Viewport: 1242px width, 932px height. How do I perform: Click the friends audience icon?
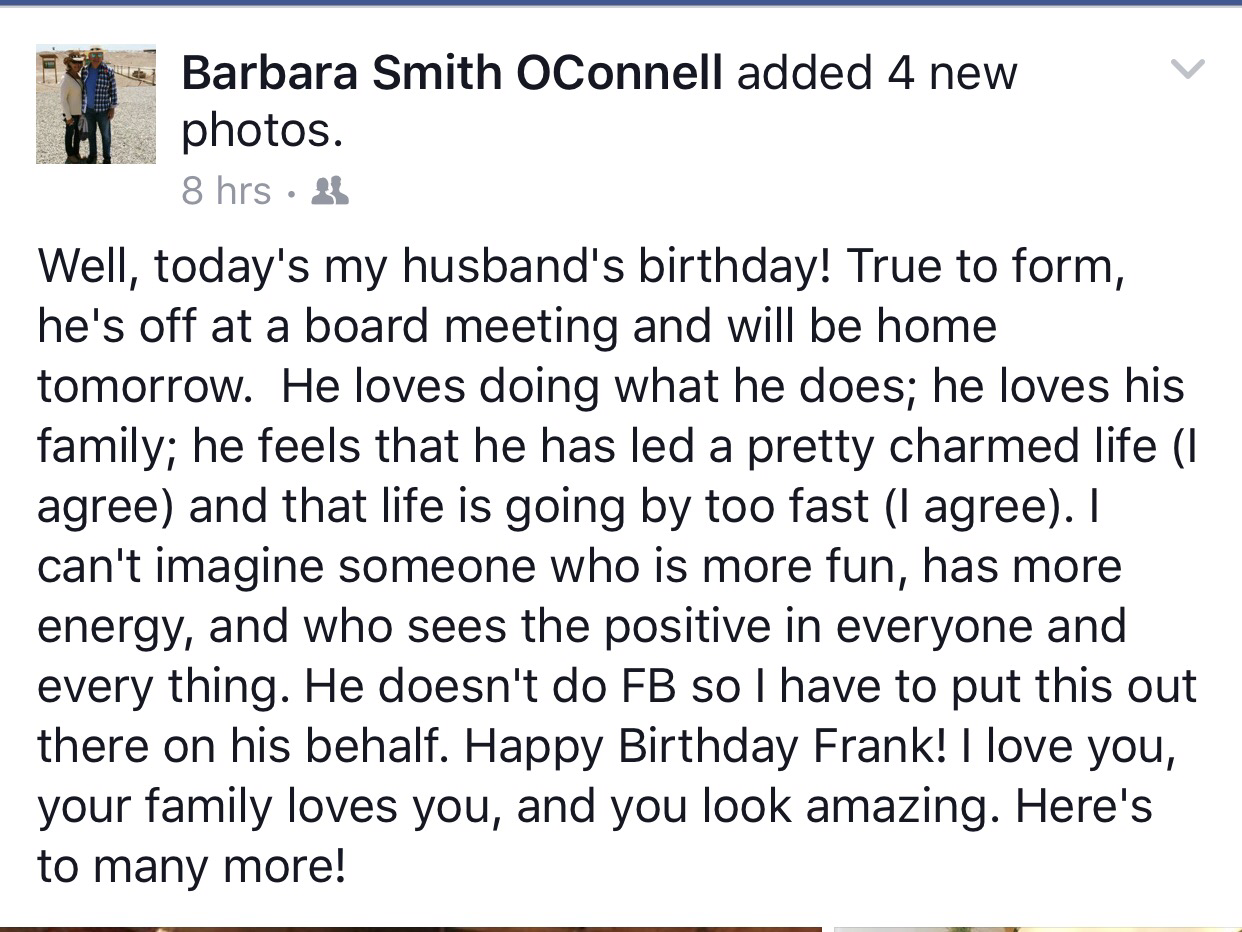(x=330, y=190)
